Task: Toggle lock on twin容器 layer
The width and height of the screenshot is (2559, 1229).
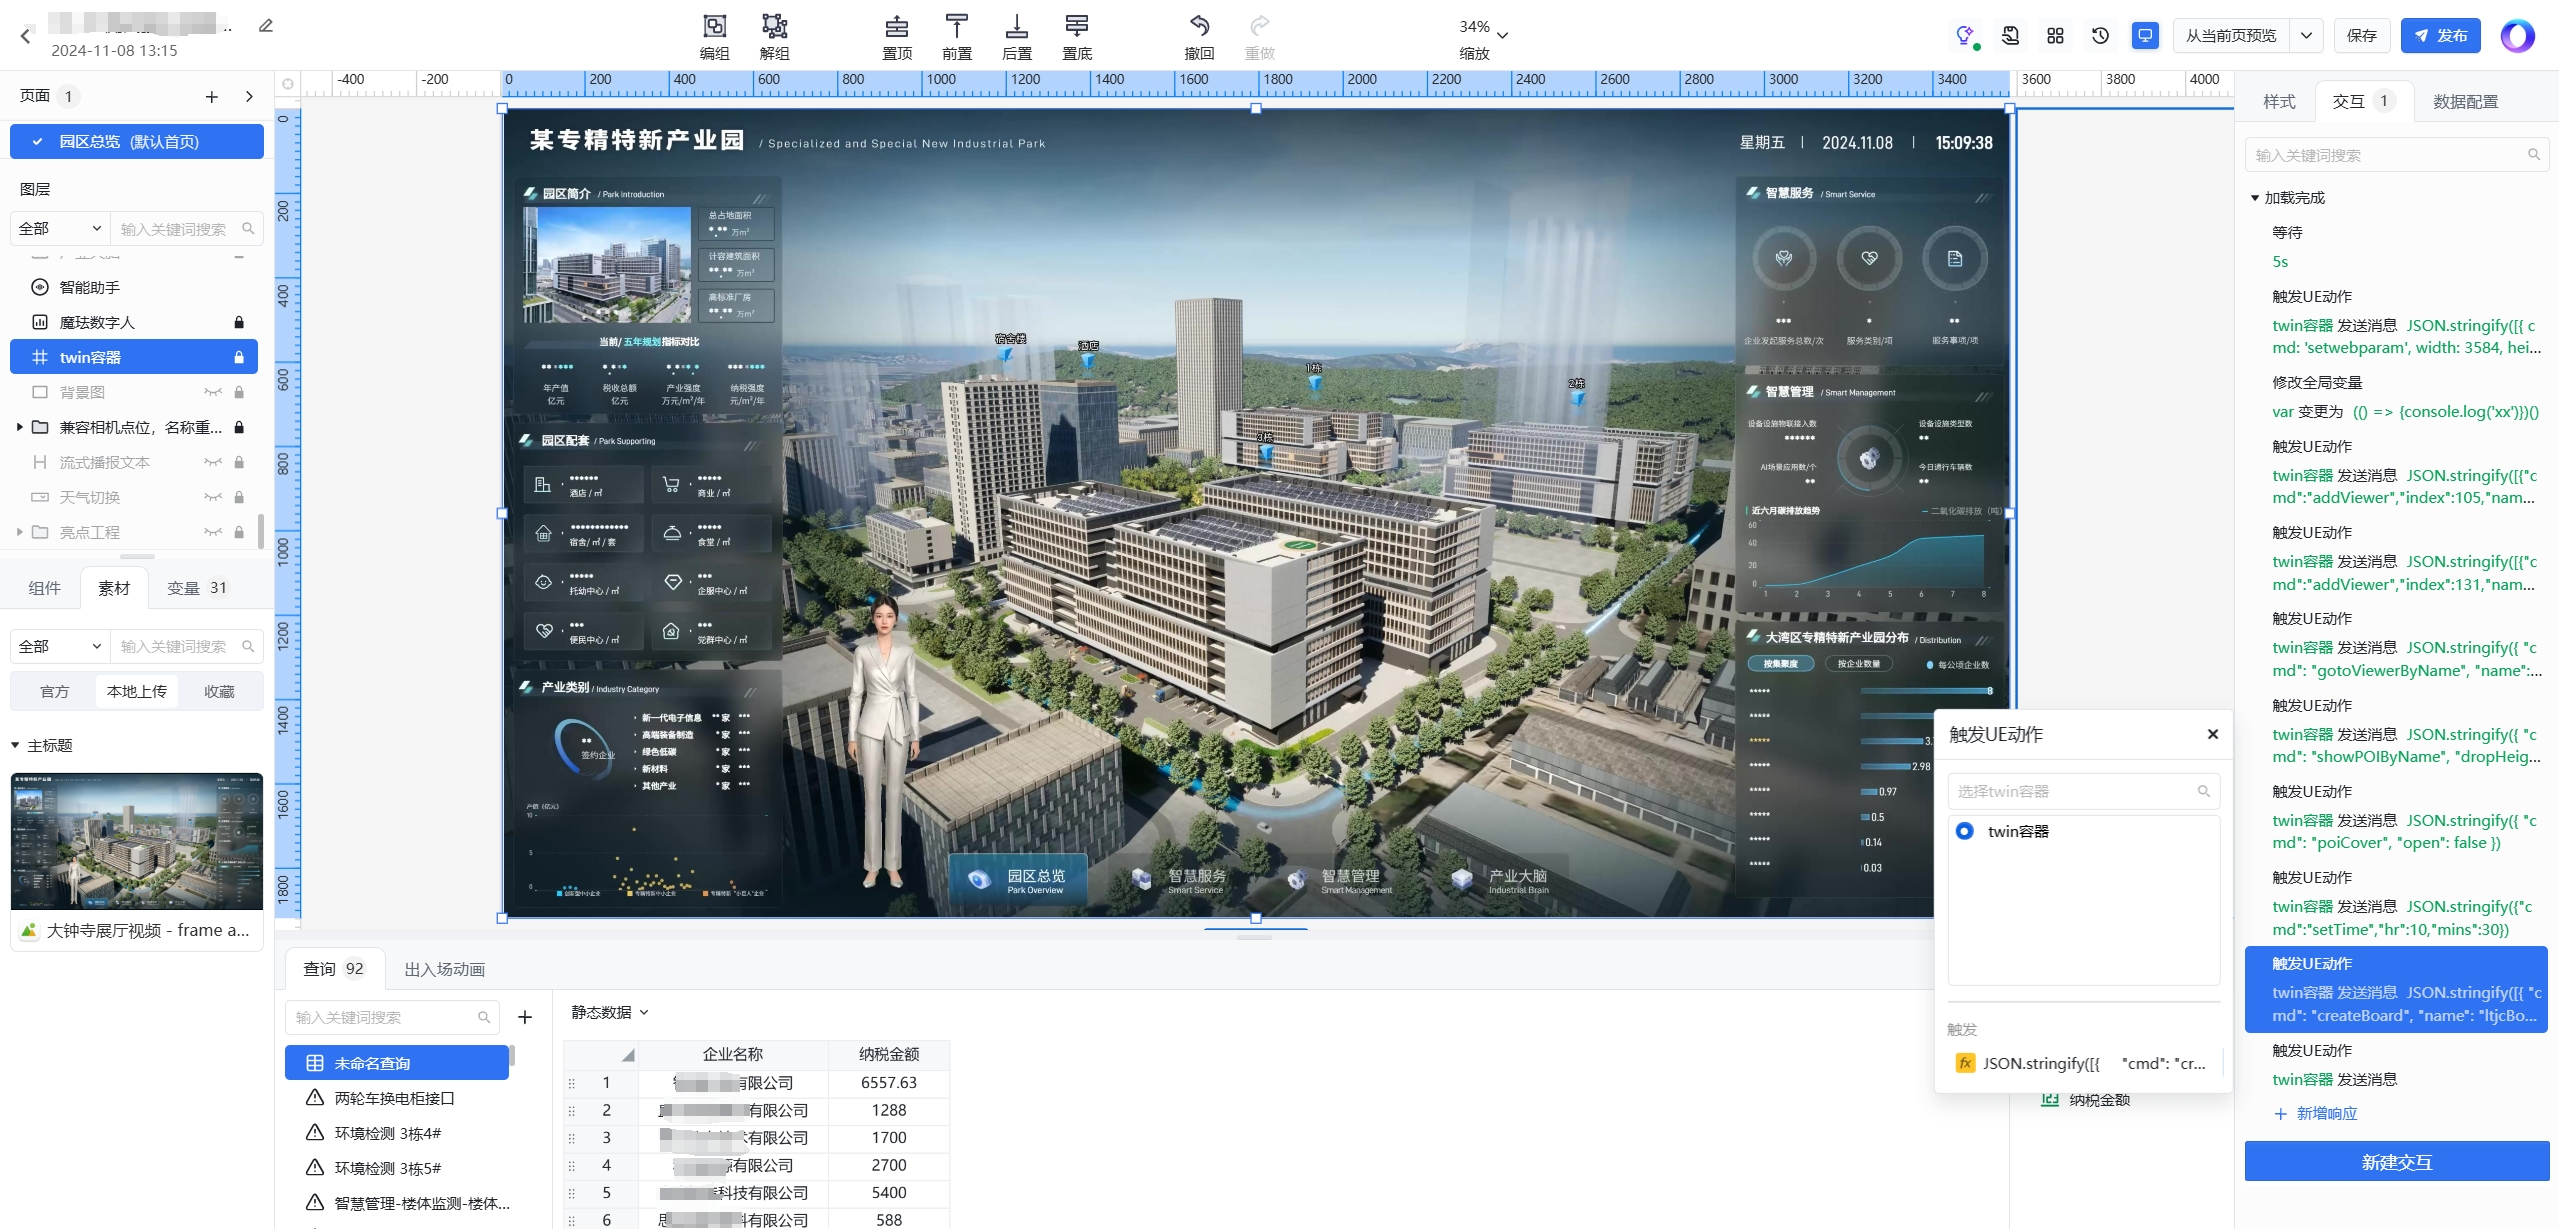Action: coord(239,358)
